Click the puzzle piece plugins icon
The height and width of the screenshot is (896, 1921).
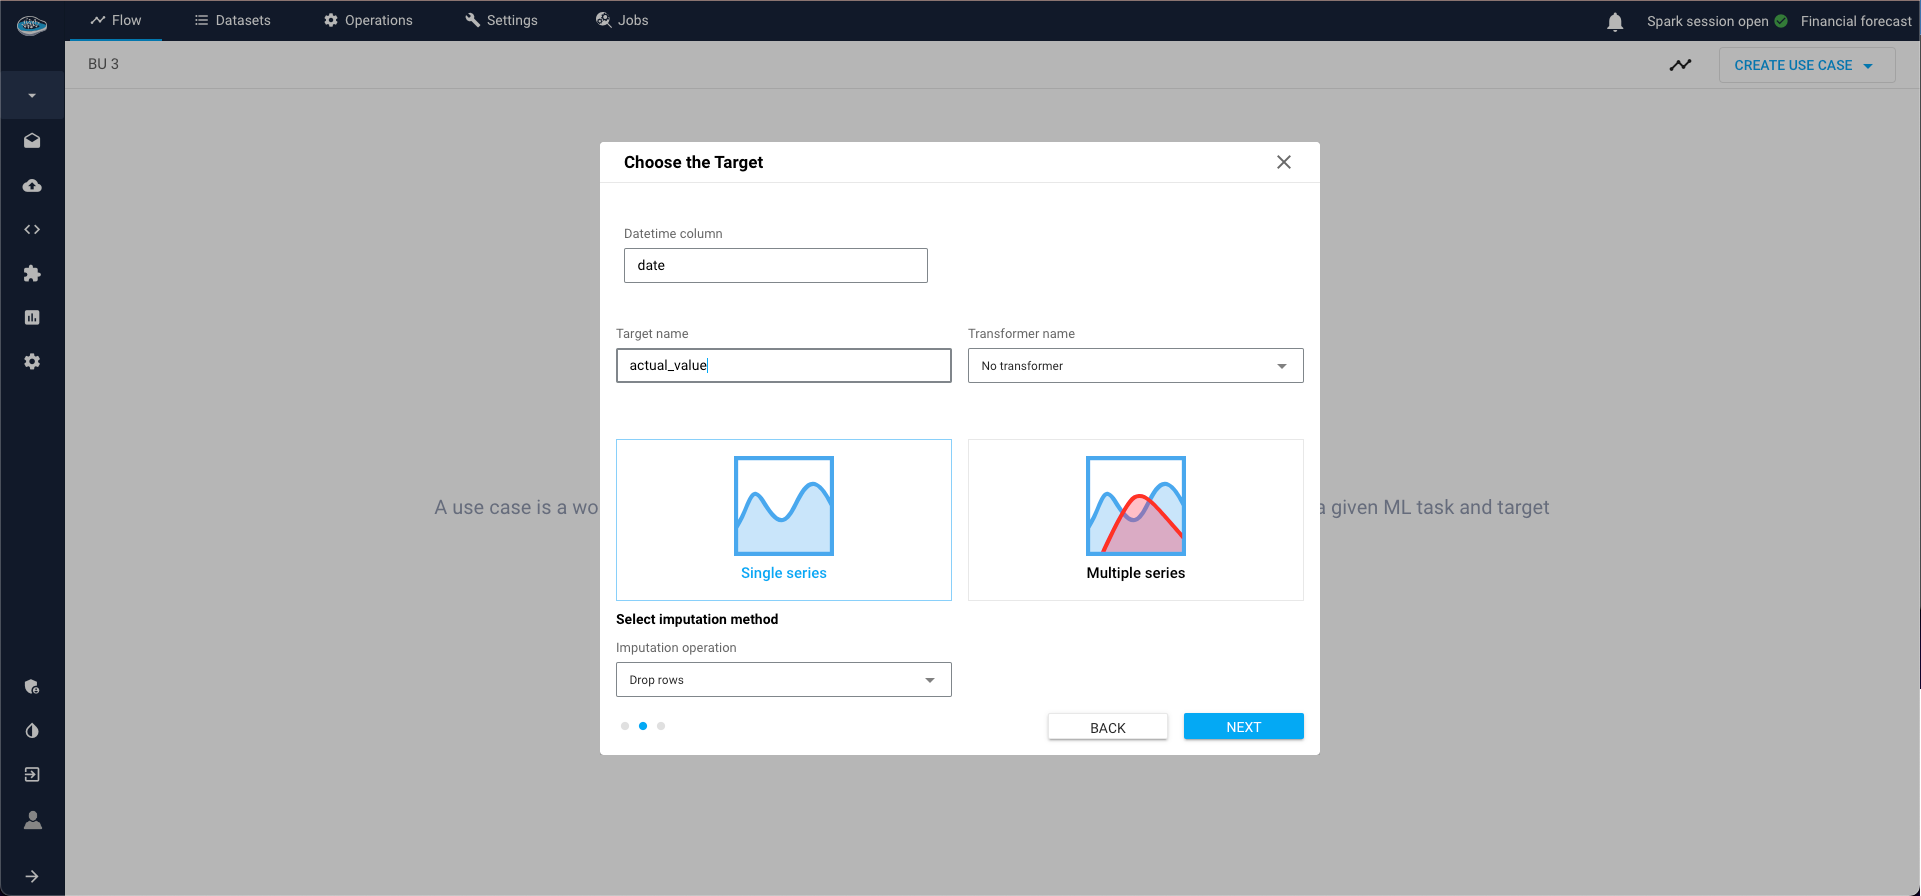[32, 274]
